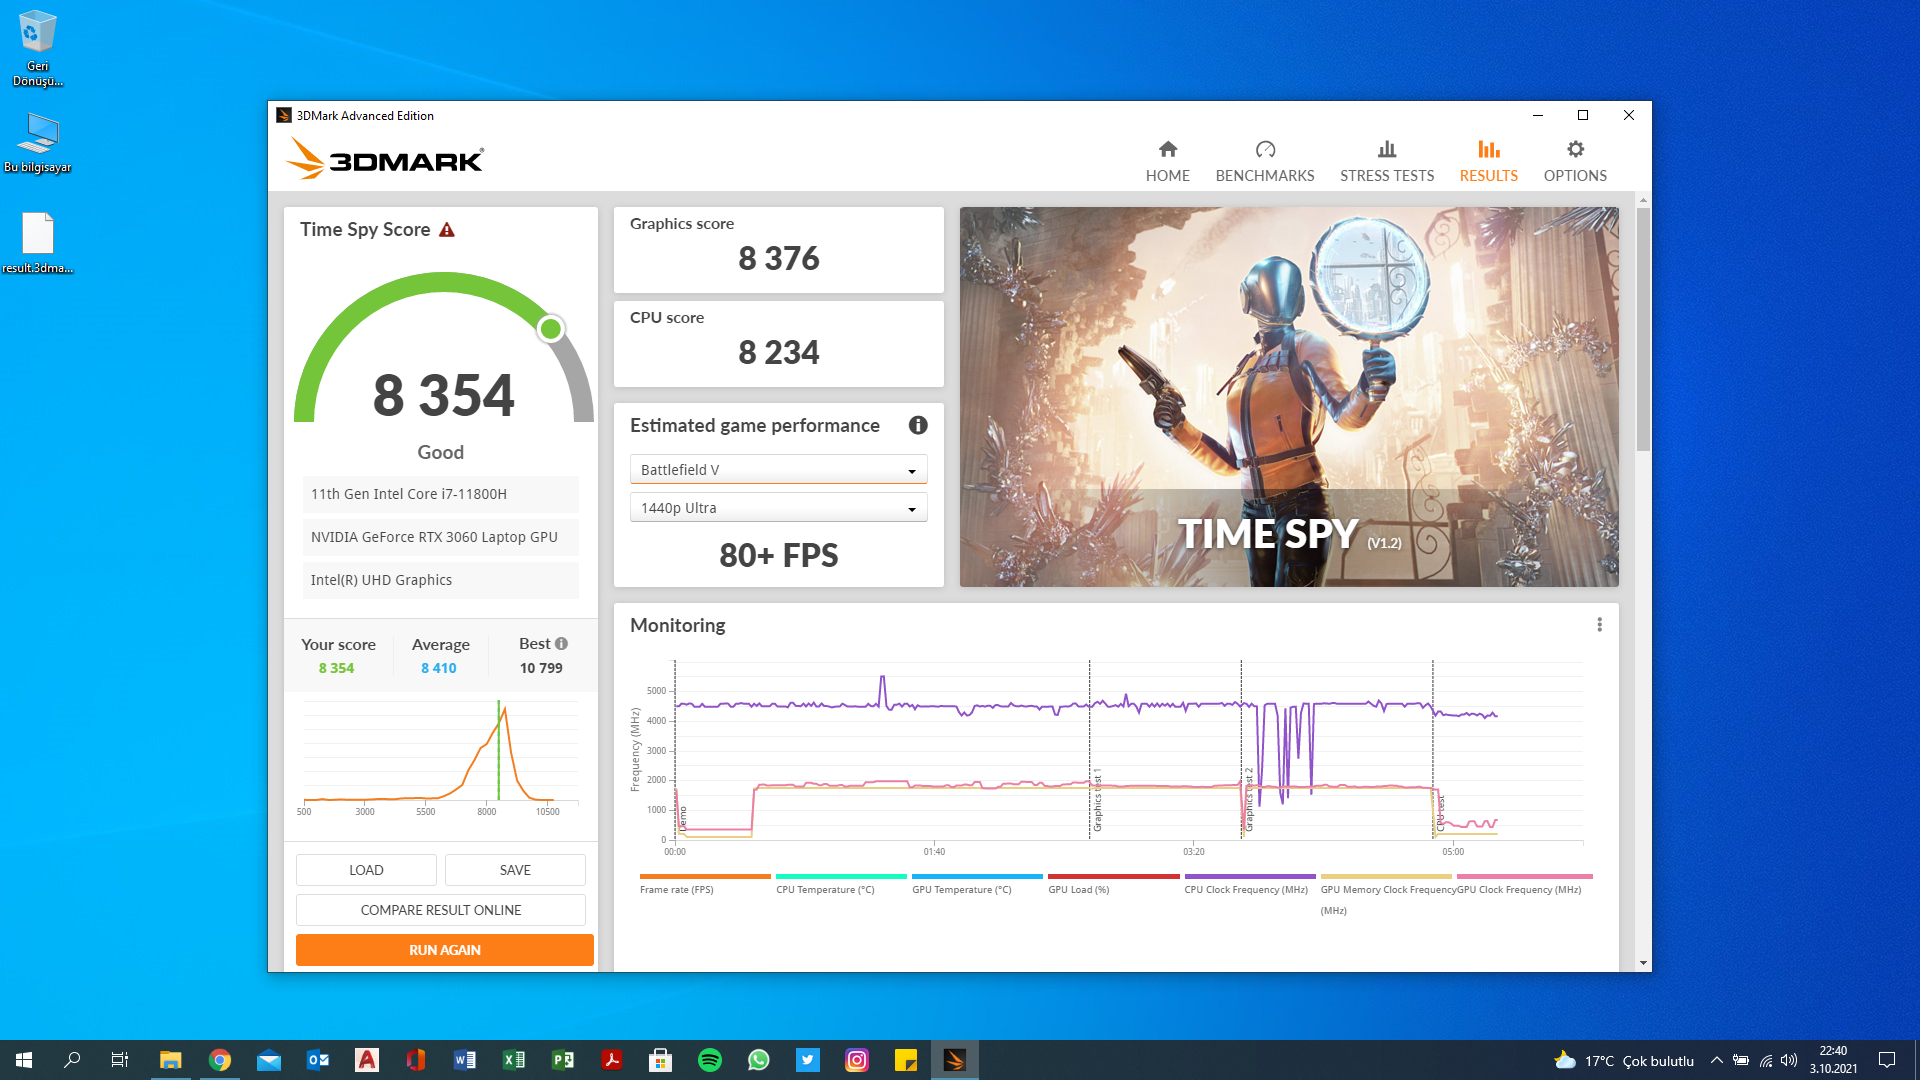Show hidden system tray icons chevron
The width and height of the screenshot is (1920, 1080).
click(x=1716, y=1060)
